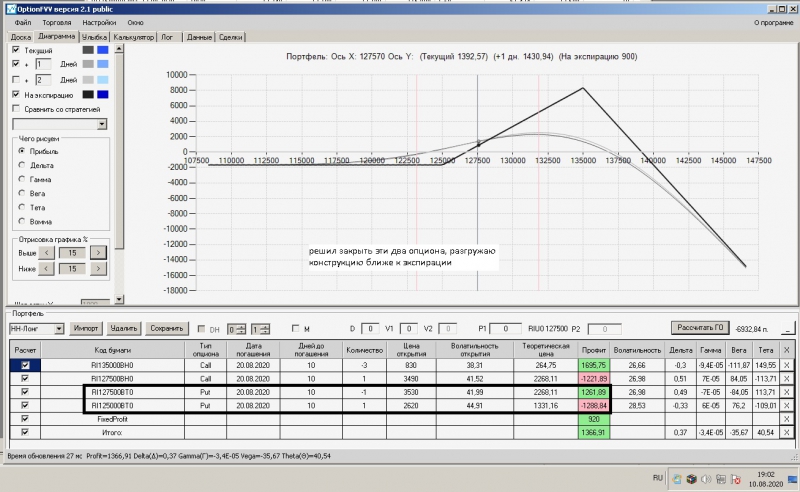Switch to the Улыбка tab

coord(94,37)
